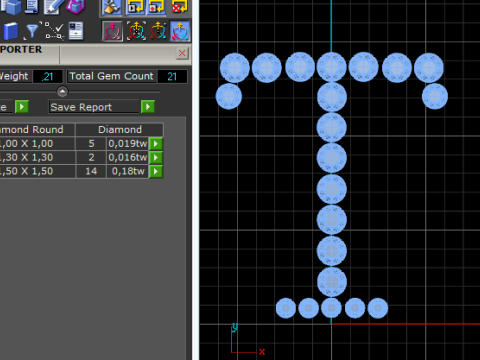This screenshot has height=360, width=480.
Task: Close the Reporter panel
Action: pyautogui.click(x=182, y=53)
